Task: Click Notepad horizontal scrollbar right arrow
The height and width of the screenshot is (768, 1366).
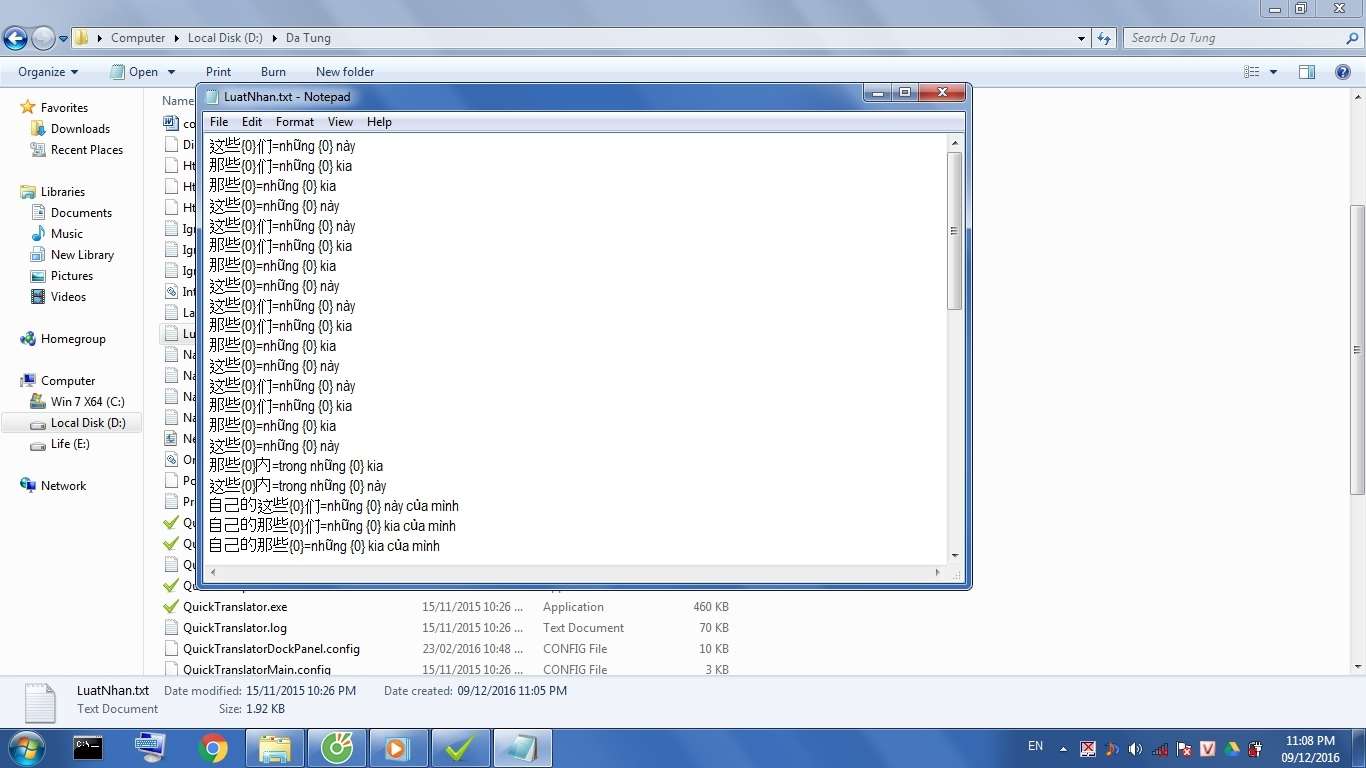Action: (937, 573)
